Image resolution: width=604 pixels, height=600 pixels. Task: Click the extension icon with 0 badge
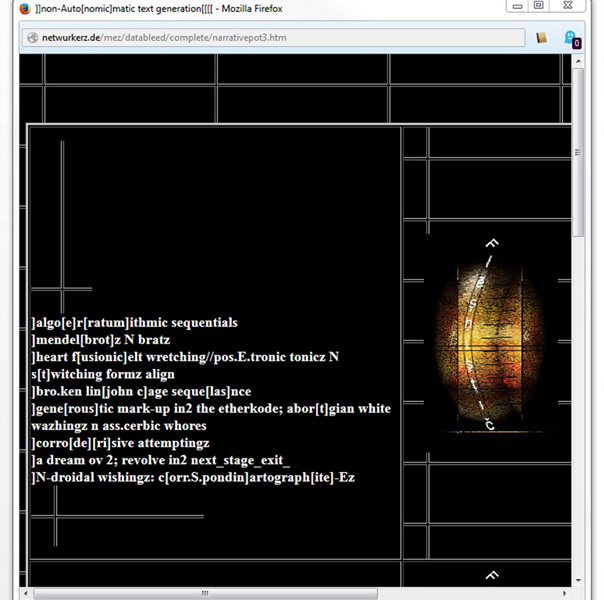click(571, 38)
